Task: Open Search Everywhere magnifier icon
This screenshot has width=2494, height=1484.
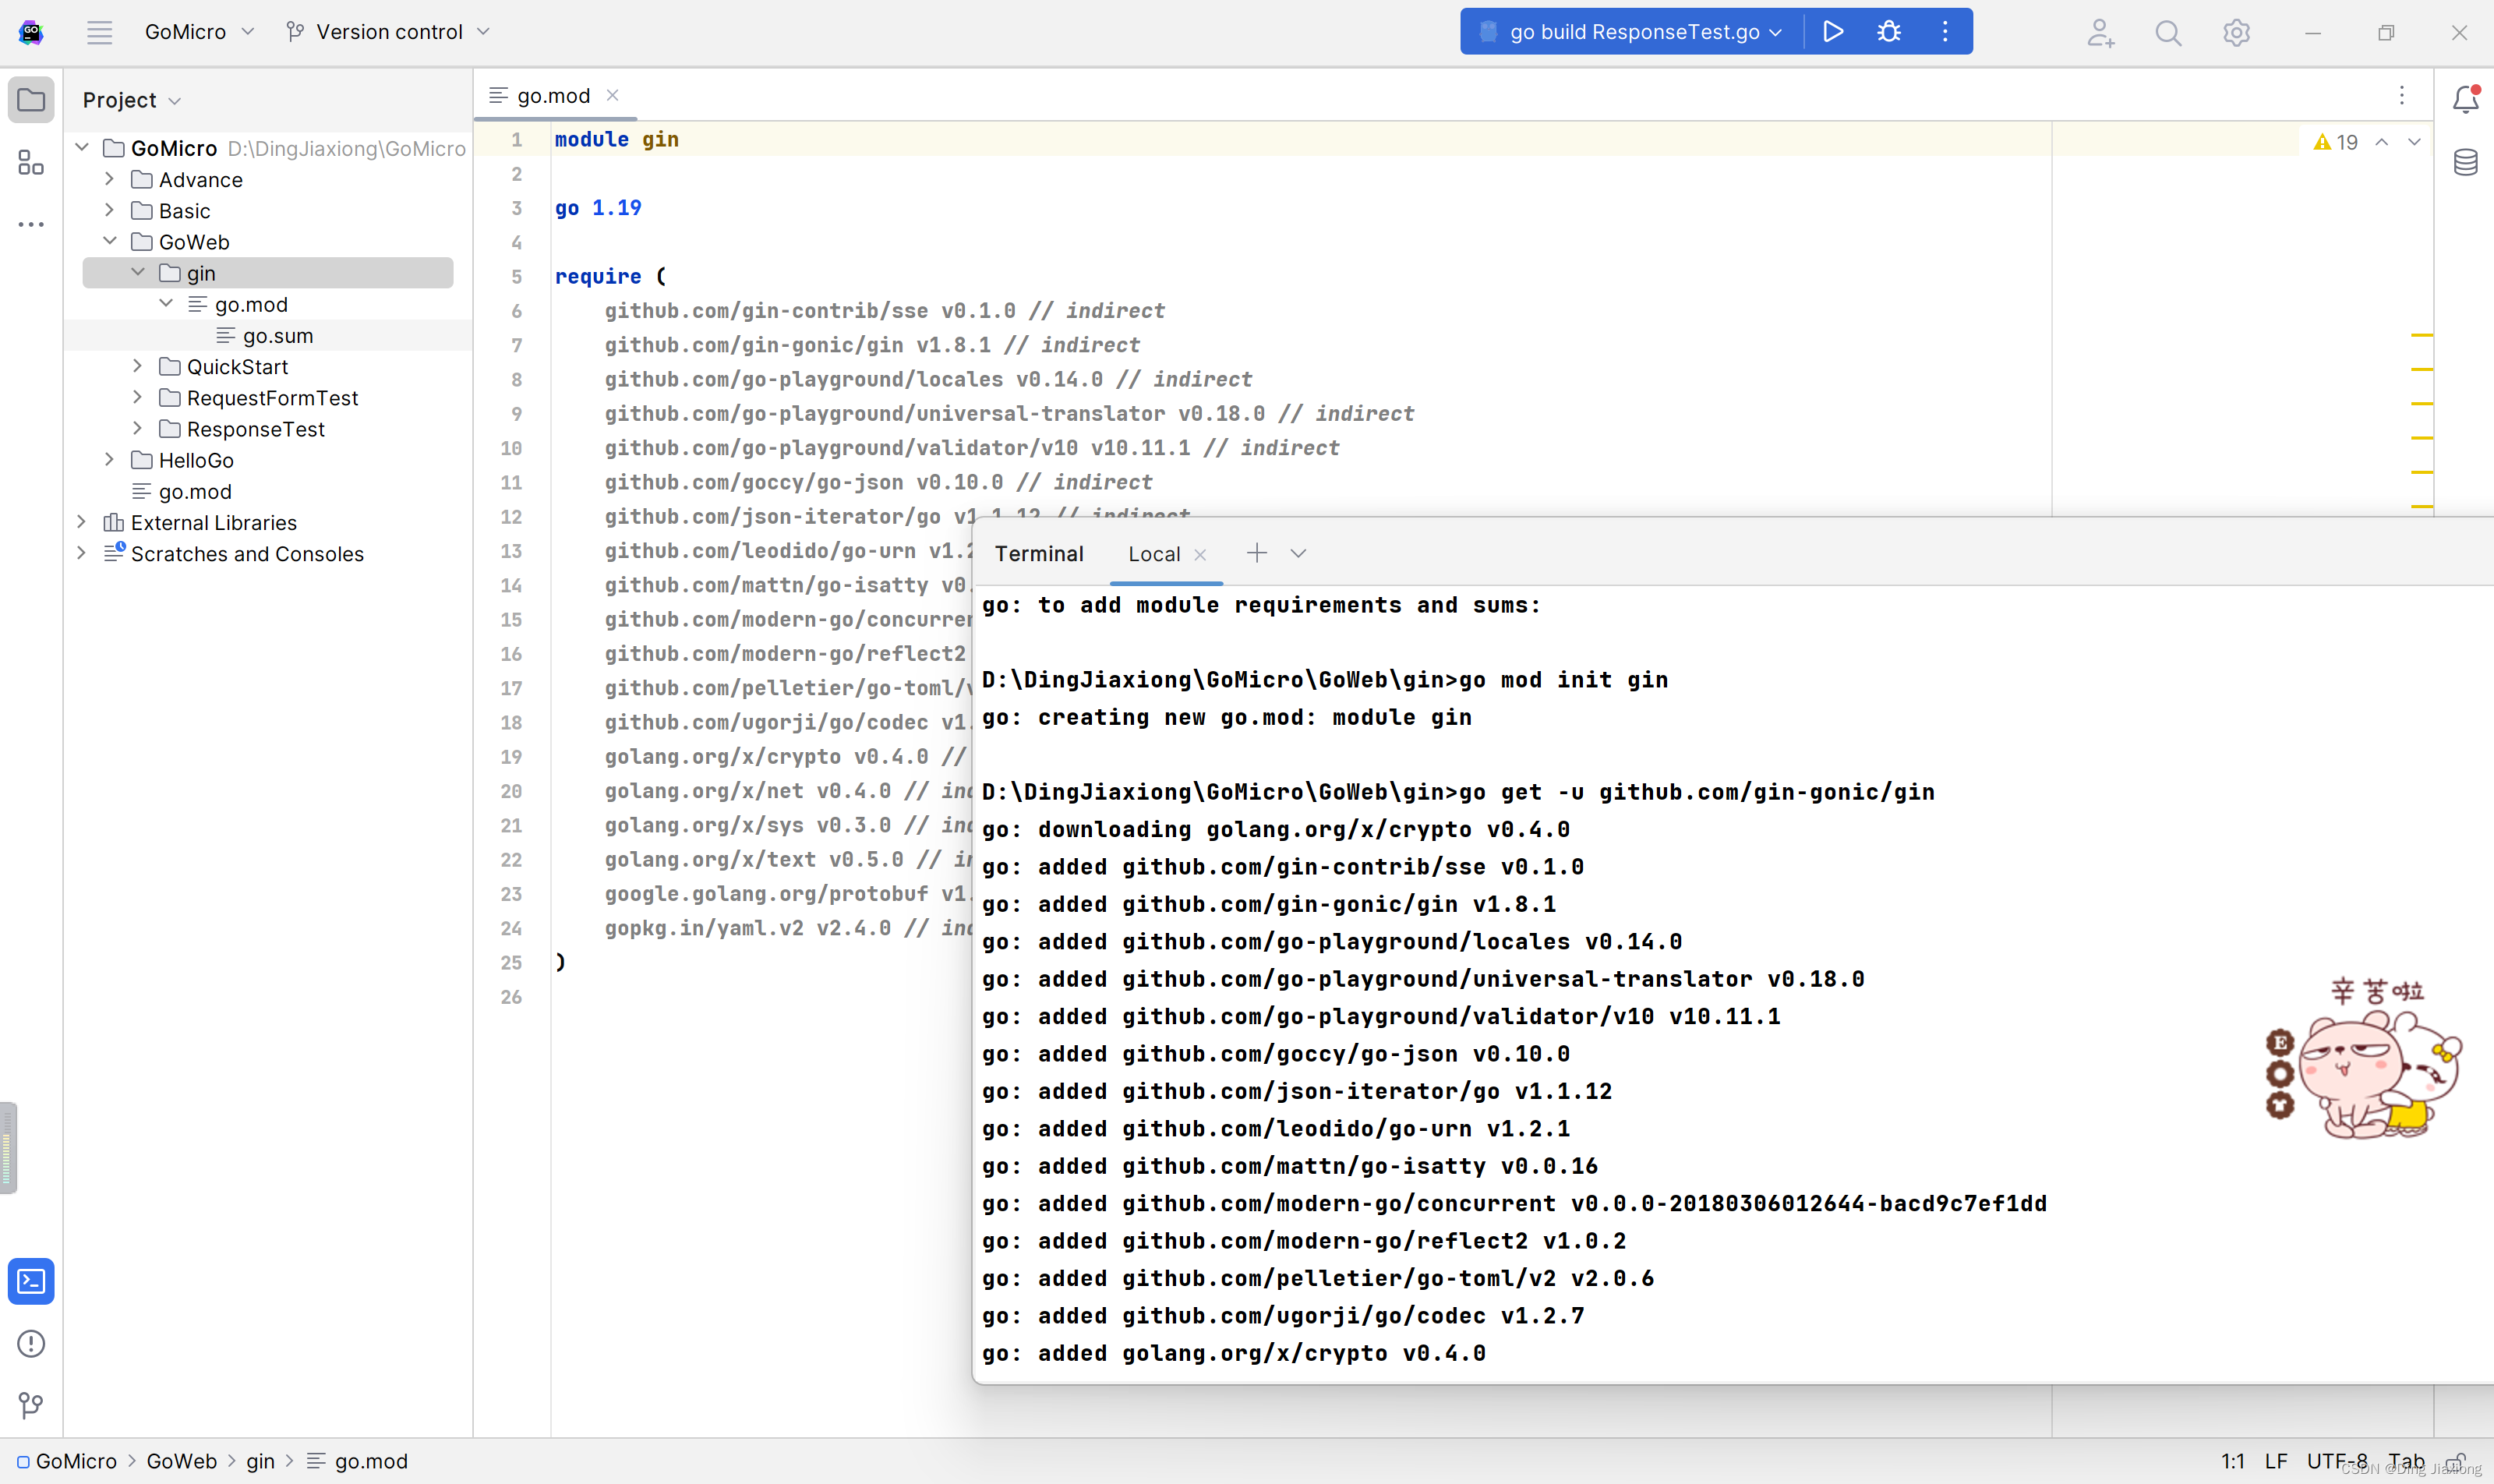Action: point(2168,33)
